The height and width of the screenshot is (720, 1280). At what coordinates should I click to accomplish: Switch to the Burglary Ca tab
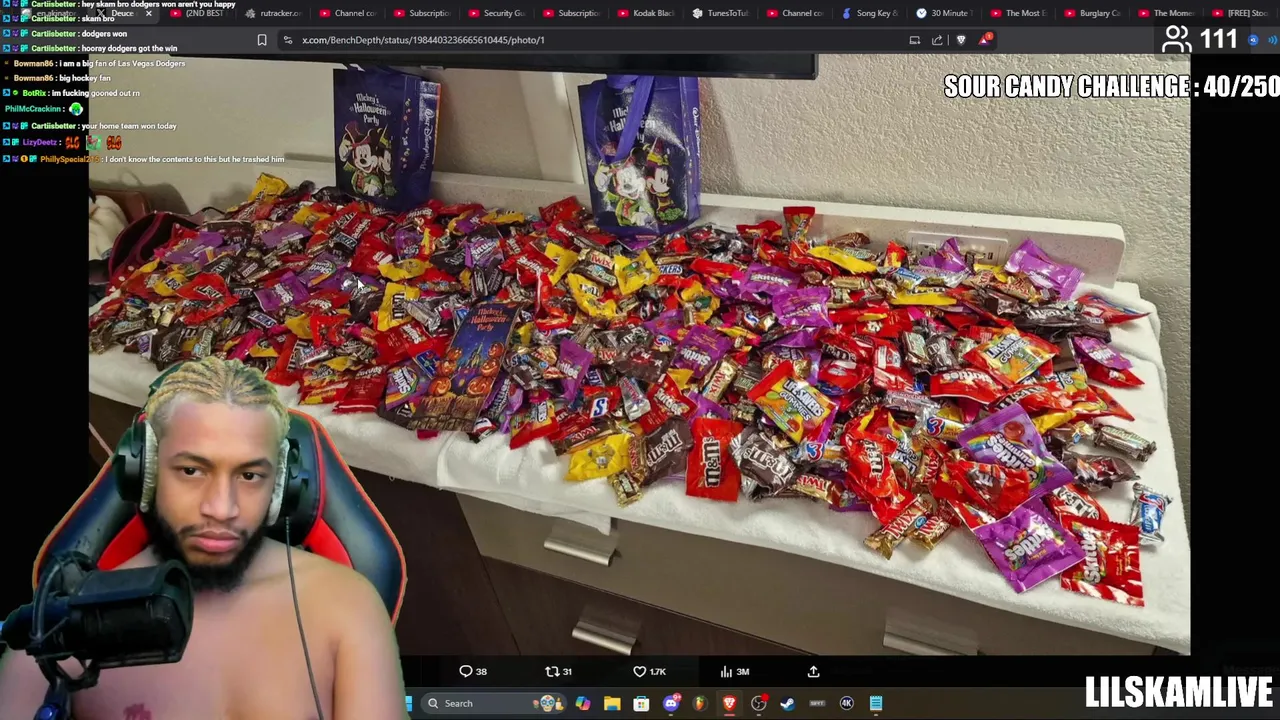point(1093,13)
